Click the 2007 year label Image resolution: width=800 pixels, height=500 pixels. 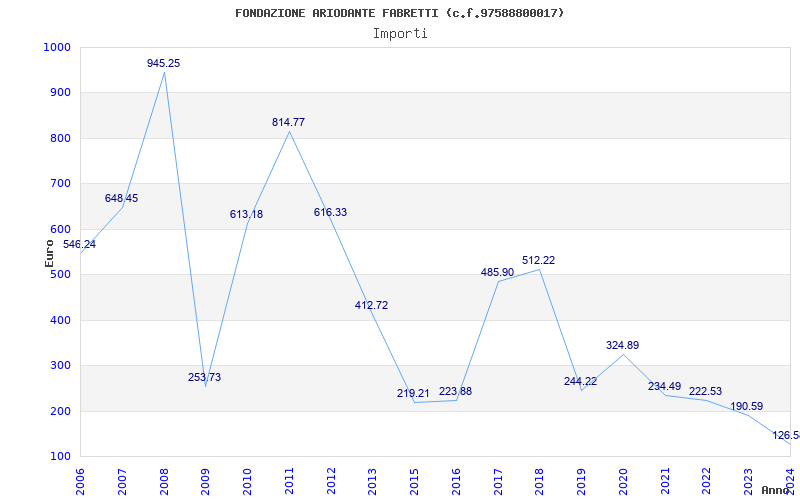[122, 481]
